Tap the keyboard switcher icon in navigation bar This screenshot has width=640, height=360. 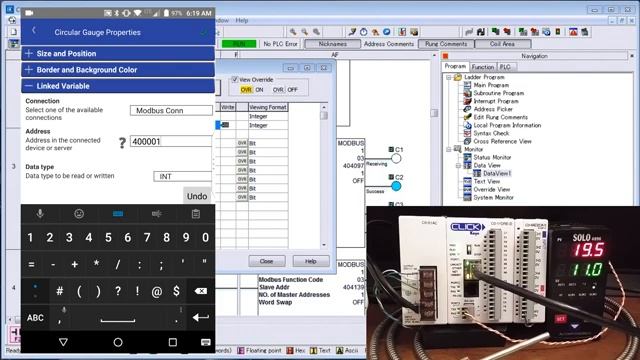point(205,342)
